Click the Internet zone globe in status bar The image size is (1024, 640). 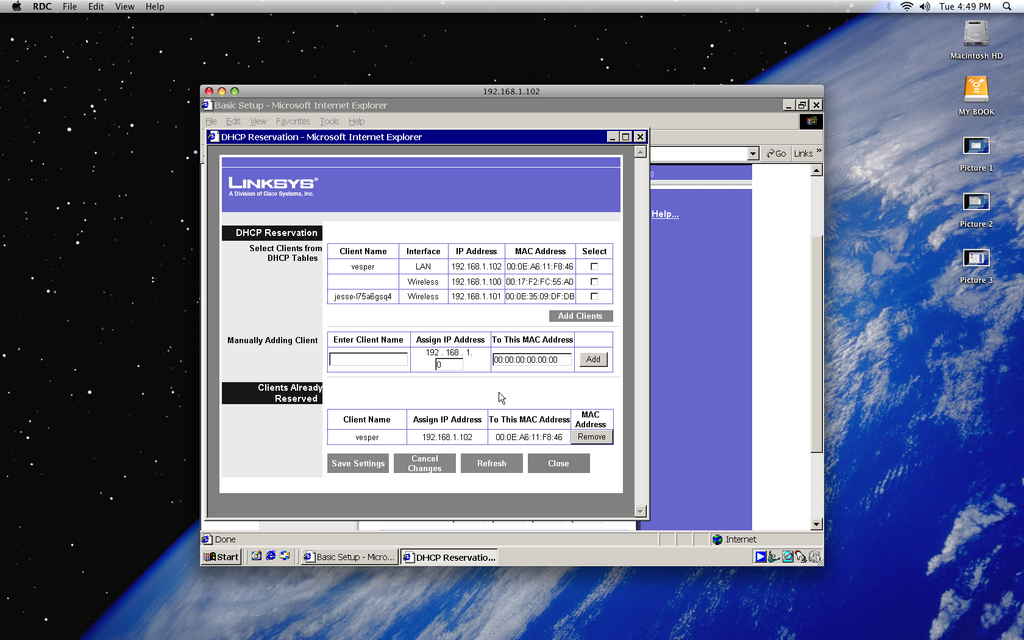click(x=717, y=539)
